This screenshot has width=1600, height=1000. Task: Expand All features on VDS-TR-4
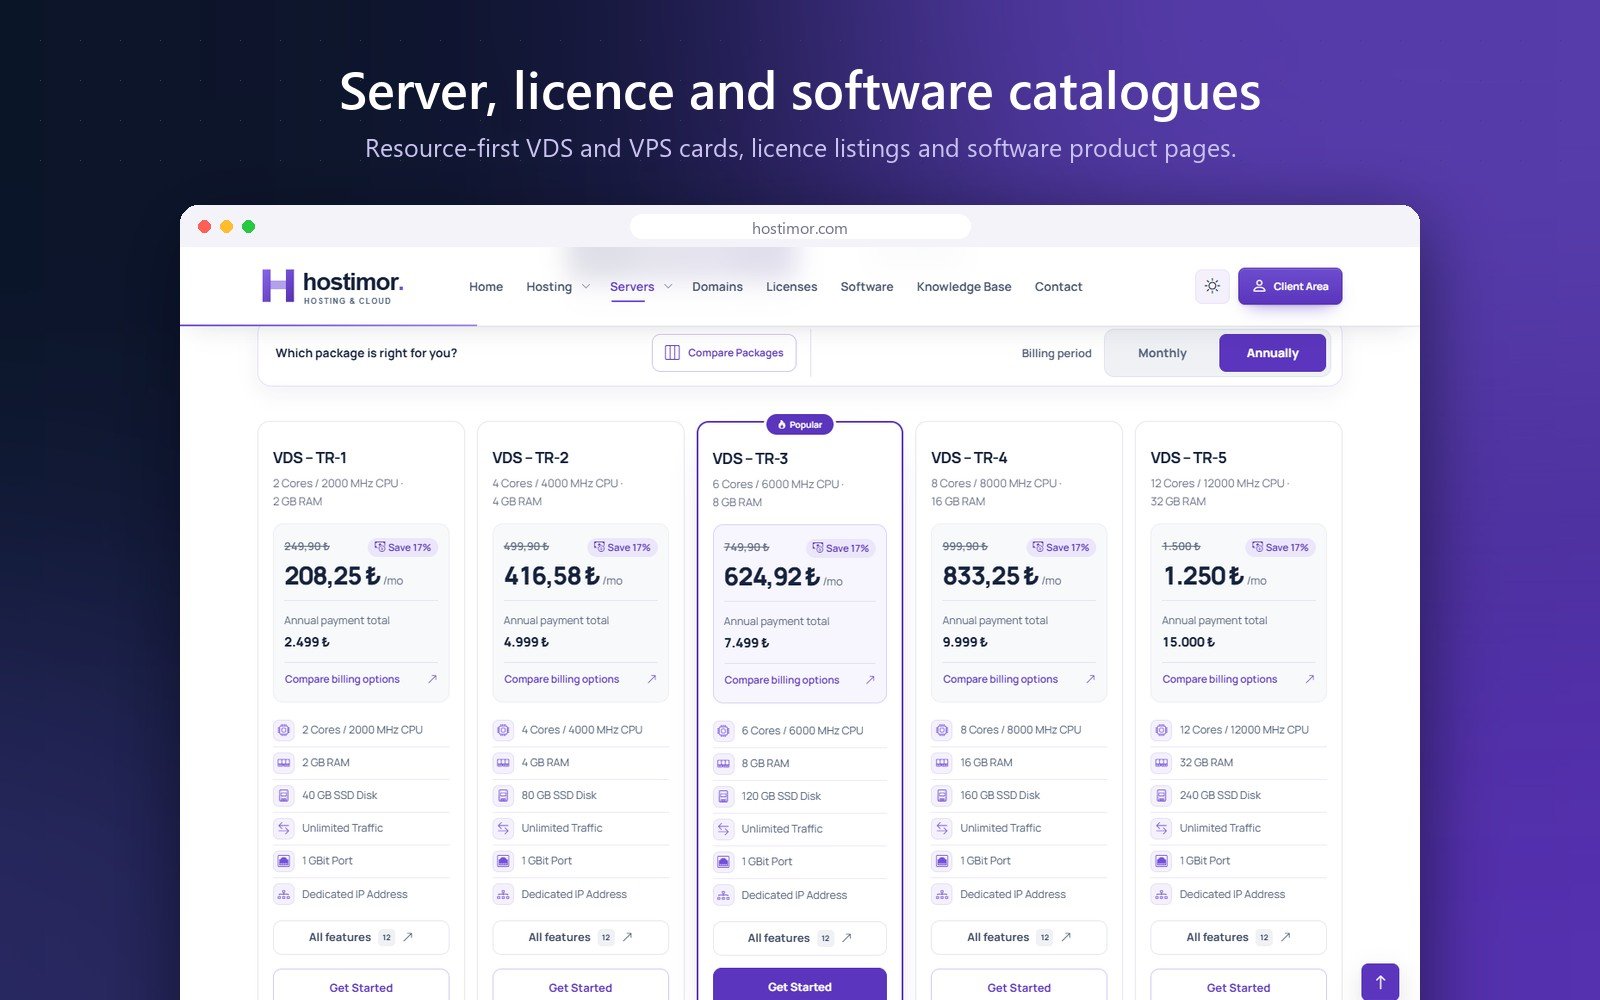tap(1019, 937)
